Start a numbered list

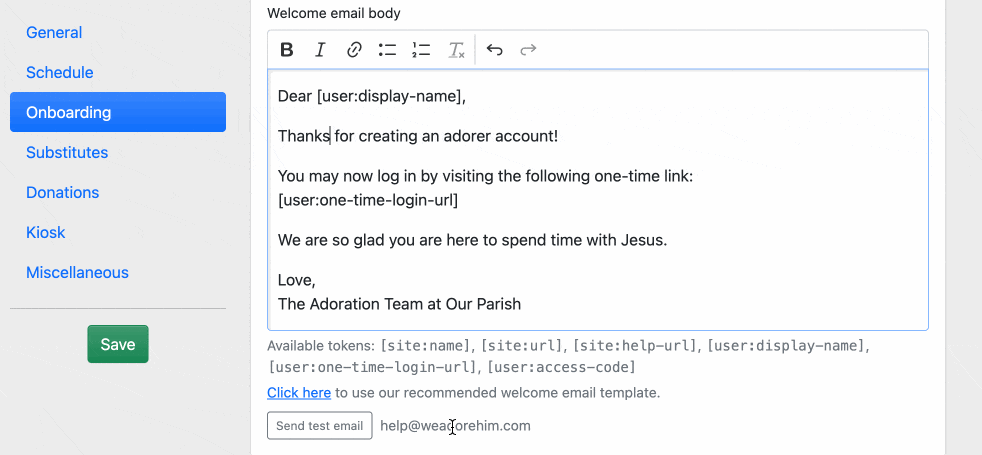421,49
